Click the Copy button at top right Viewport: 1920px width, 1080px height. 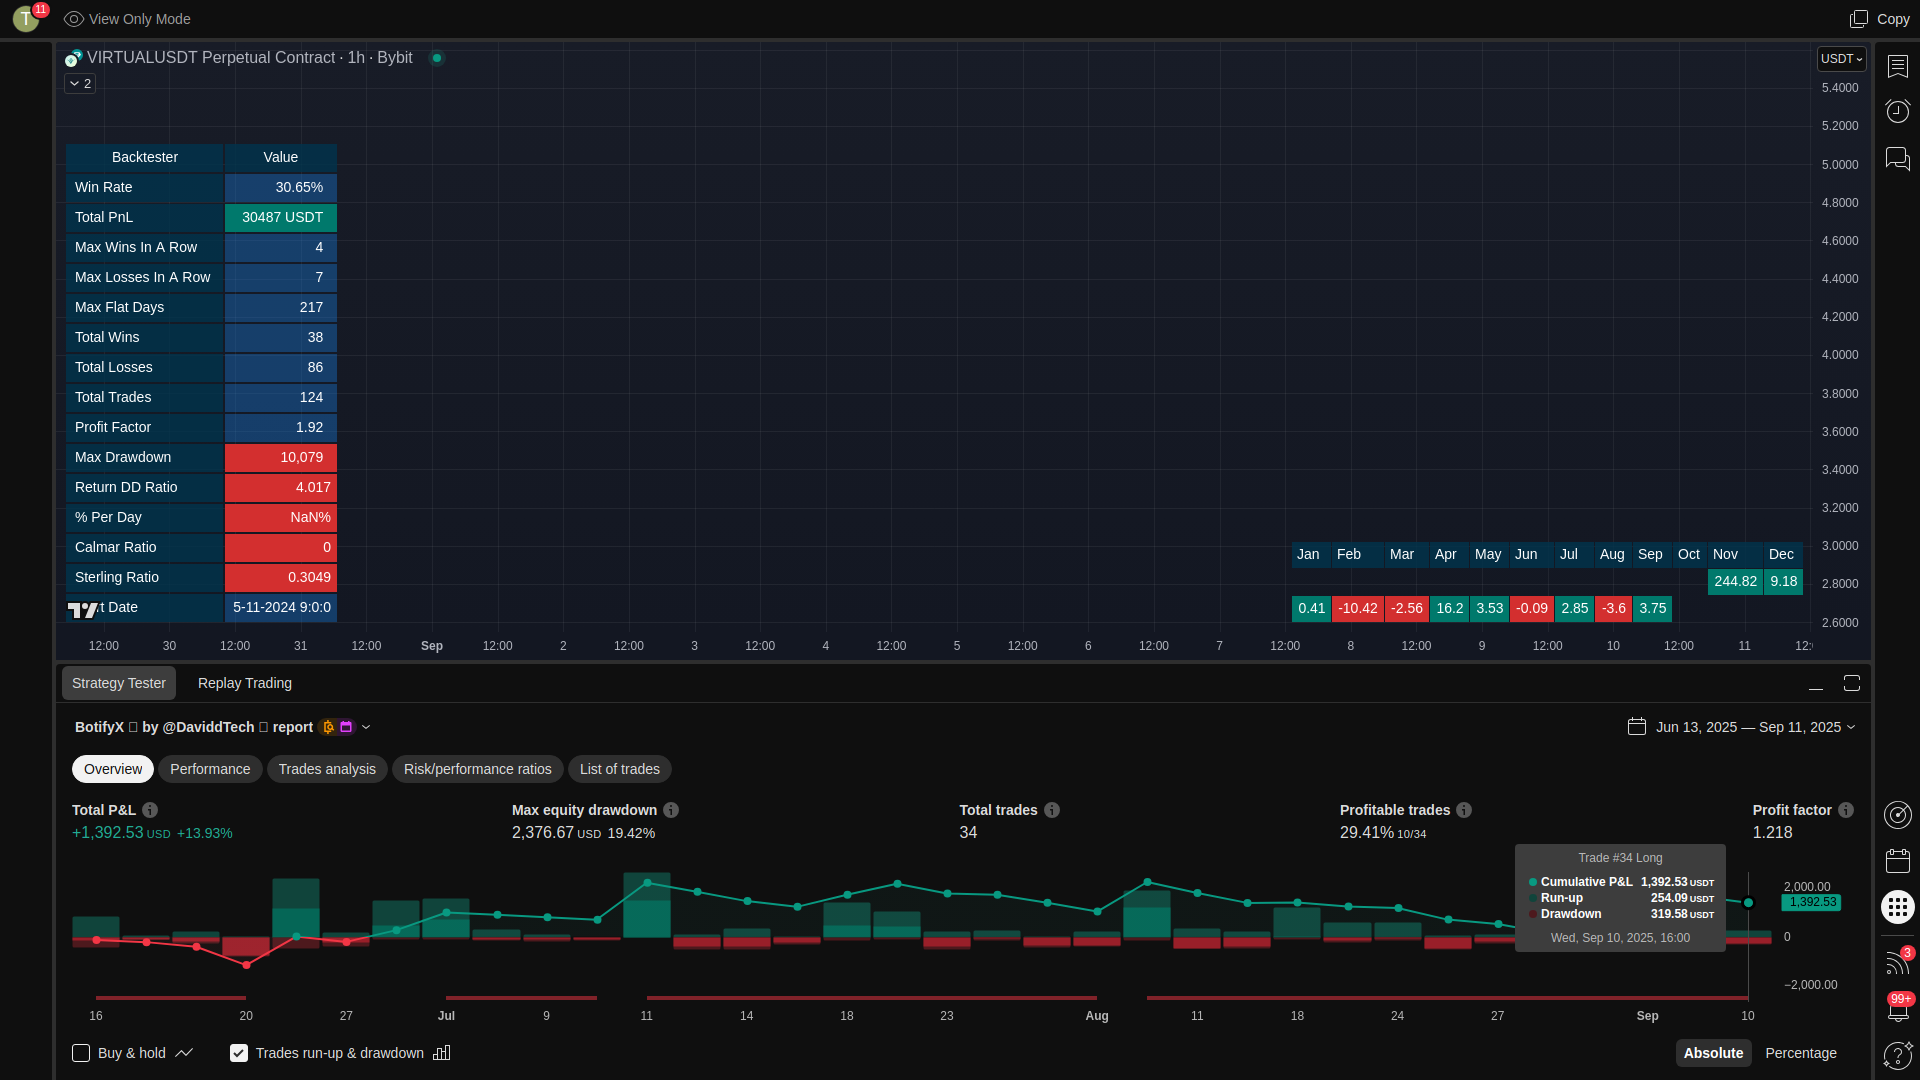coord(1880,19)
